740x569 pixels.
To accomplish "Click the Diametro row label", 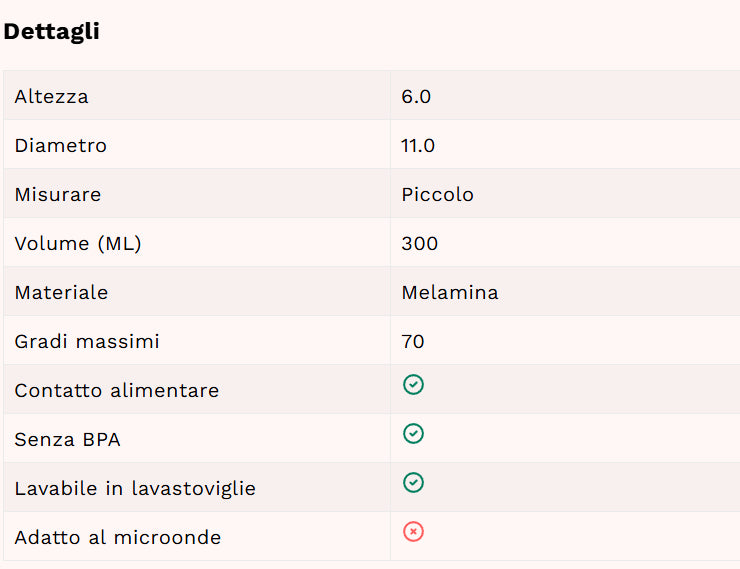I will [x=60, y=146].
